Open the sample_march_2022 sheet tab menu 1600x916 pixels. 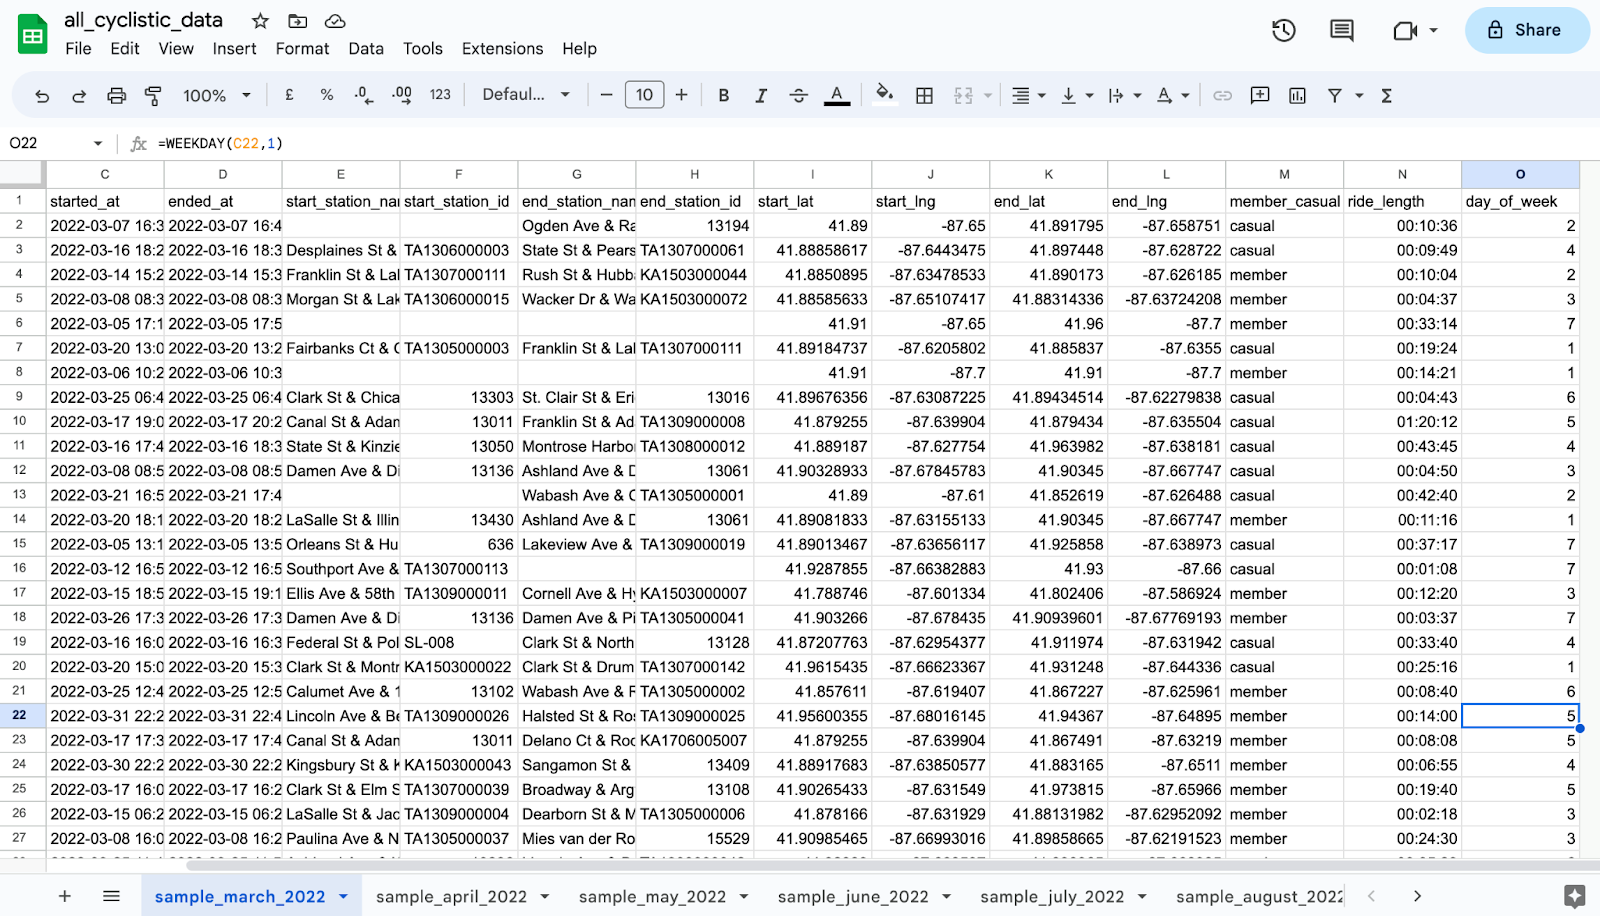344,896
